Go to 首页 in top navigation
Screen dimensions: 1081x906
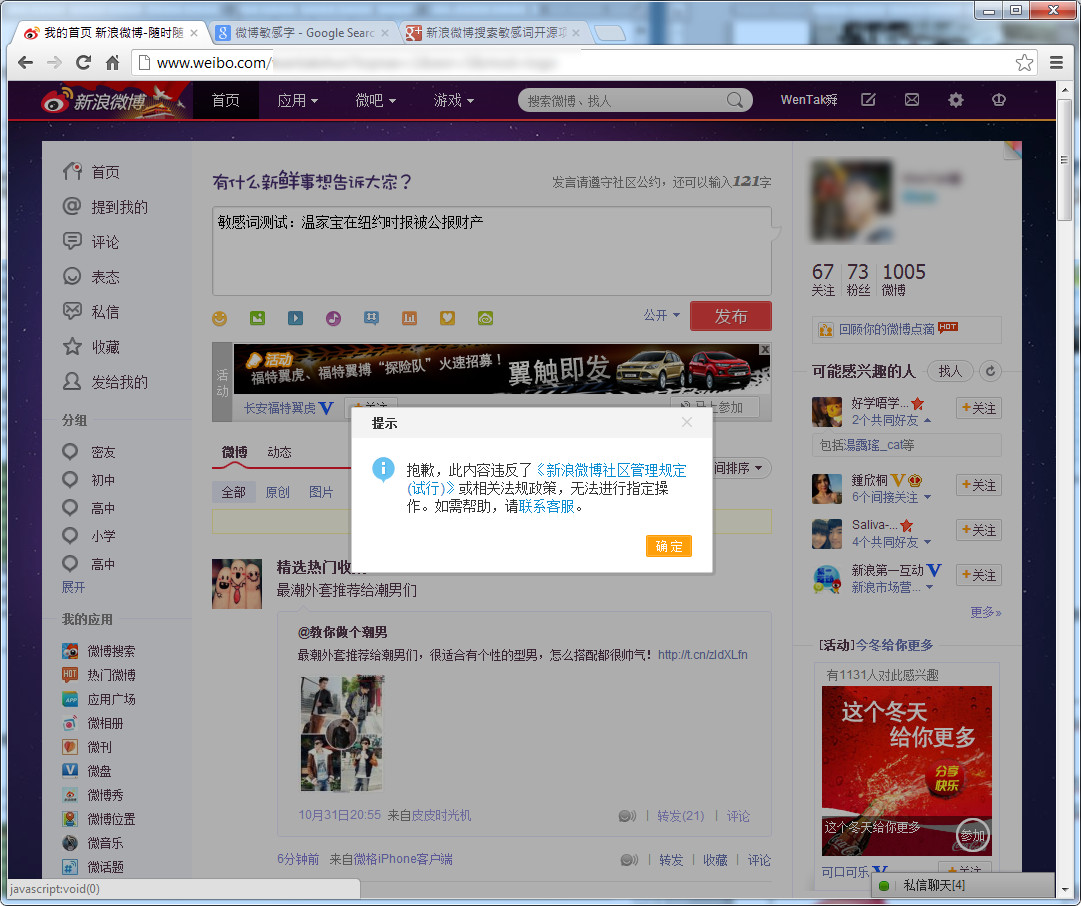coord(225,101)
